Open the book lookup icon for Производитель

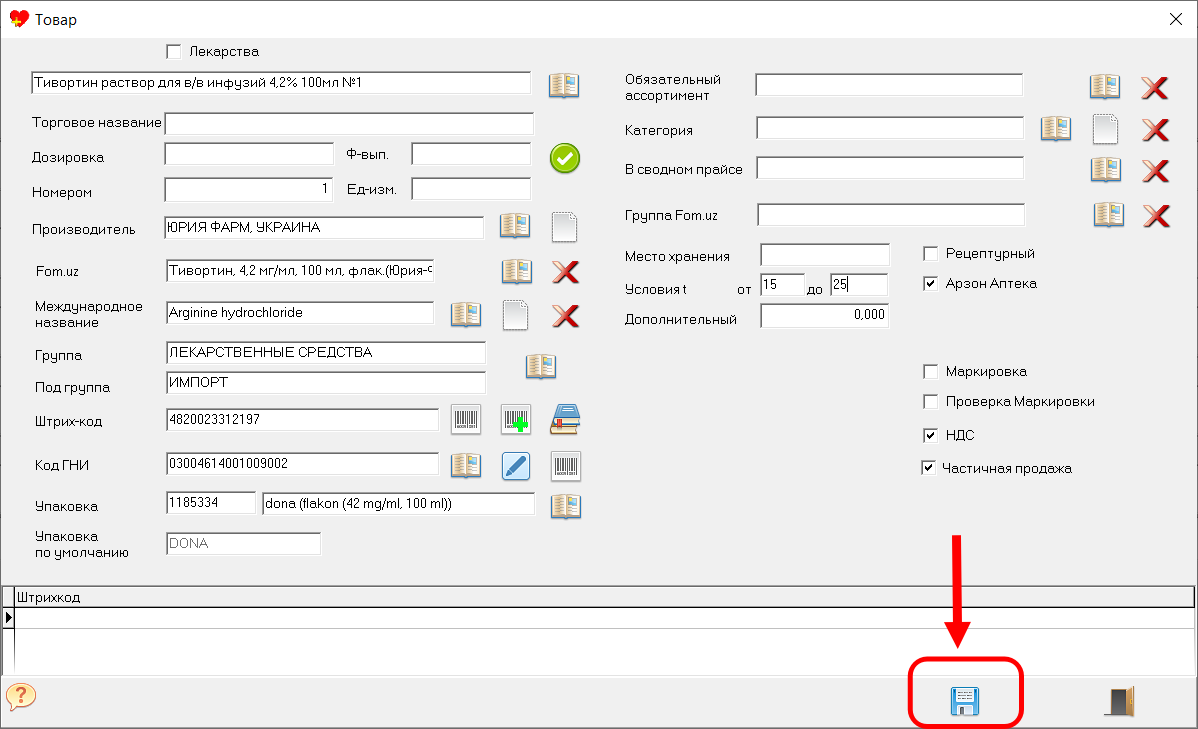coord(515,225)
